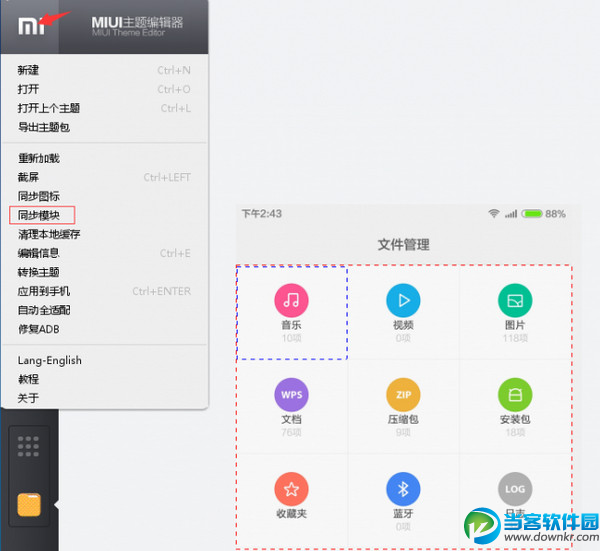Choose 打开 (Open) menu entry
Screen dimensions: 600x551
click(28, 89)
